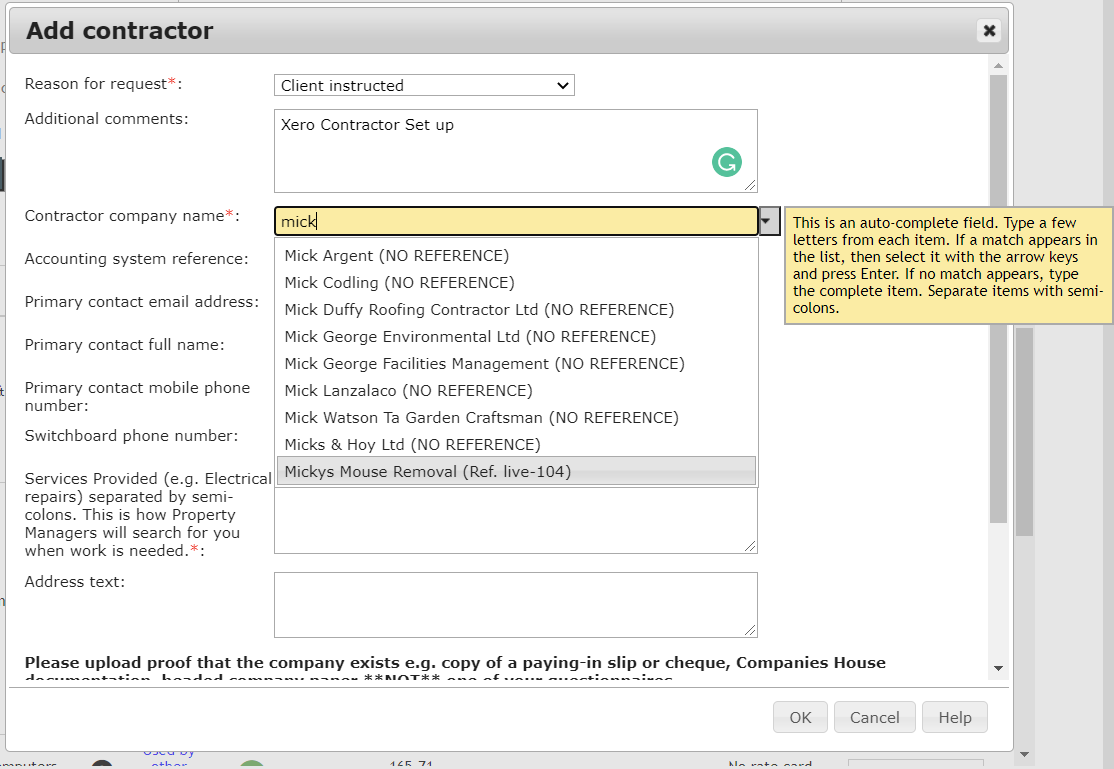
Task: Expand the contractor company name dropdown arrow
Action: coord(769,221)
